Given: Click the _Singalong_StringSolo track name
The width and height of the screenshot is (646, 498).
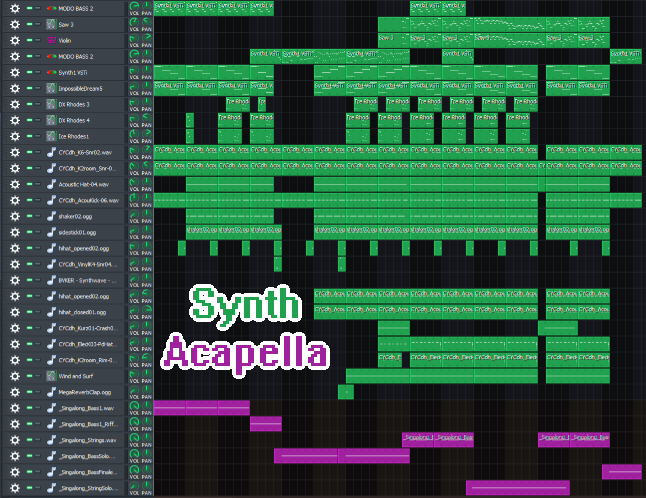Looking at the screenshot, I should [88, 488].
